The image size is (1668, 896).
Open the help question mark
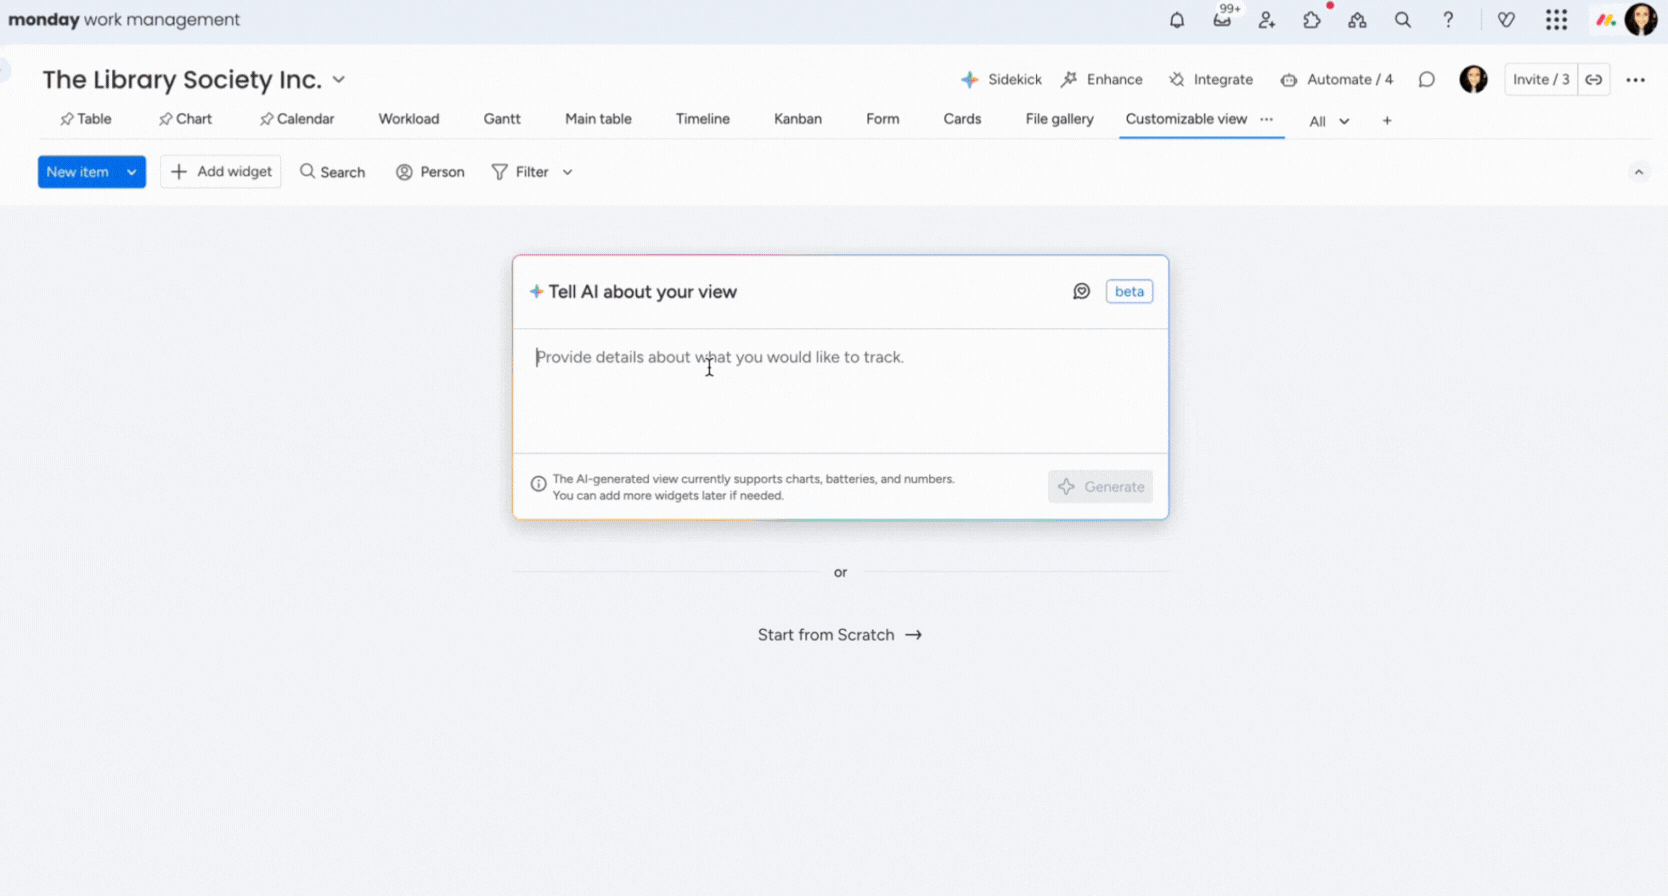pos(1448,20)
